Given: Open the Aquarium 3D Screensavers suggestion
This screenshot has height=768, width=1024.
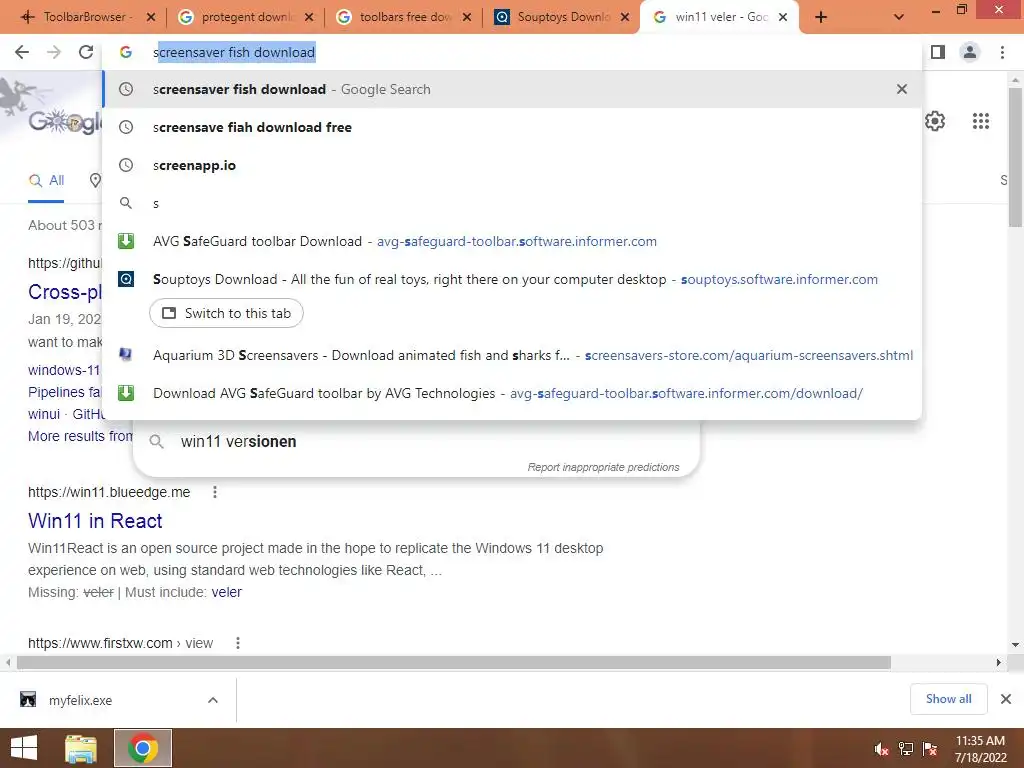Looking at the screenshot, I should (513, 355).
